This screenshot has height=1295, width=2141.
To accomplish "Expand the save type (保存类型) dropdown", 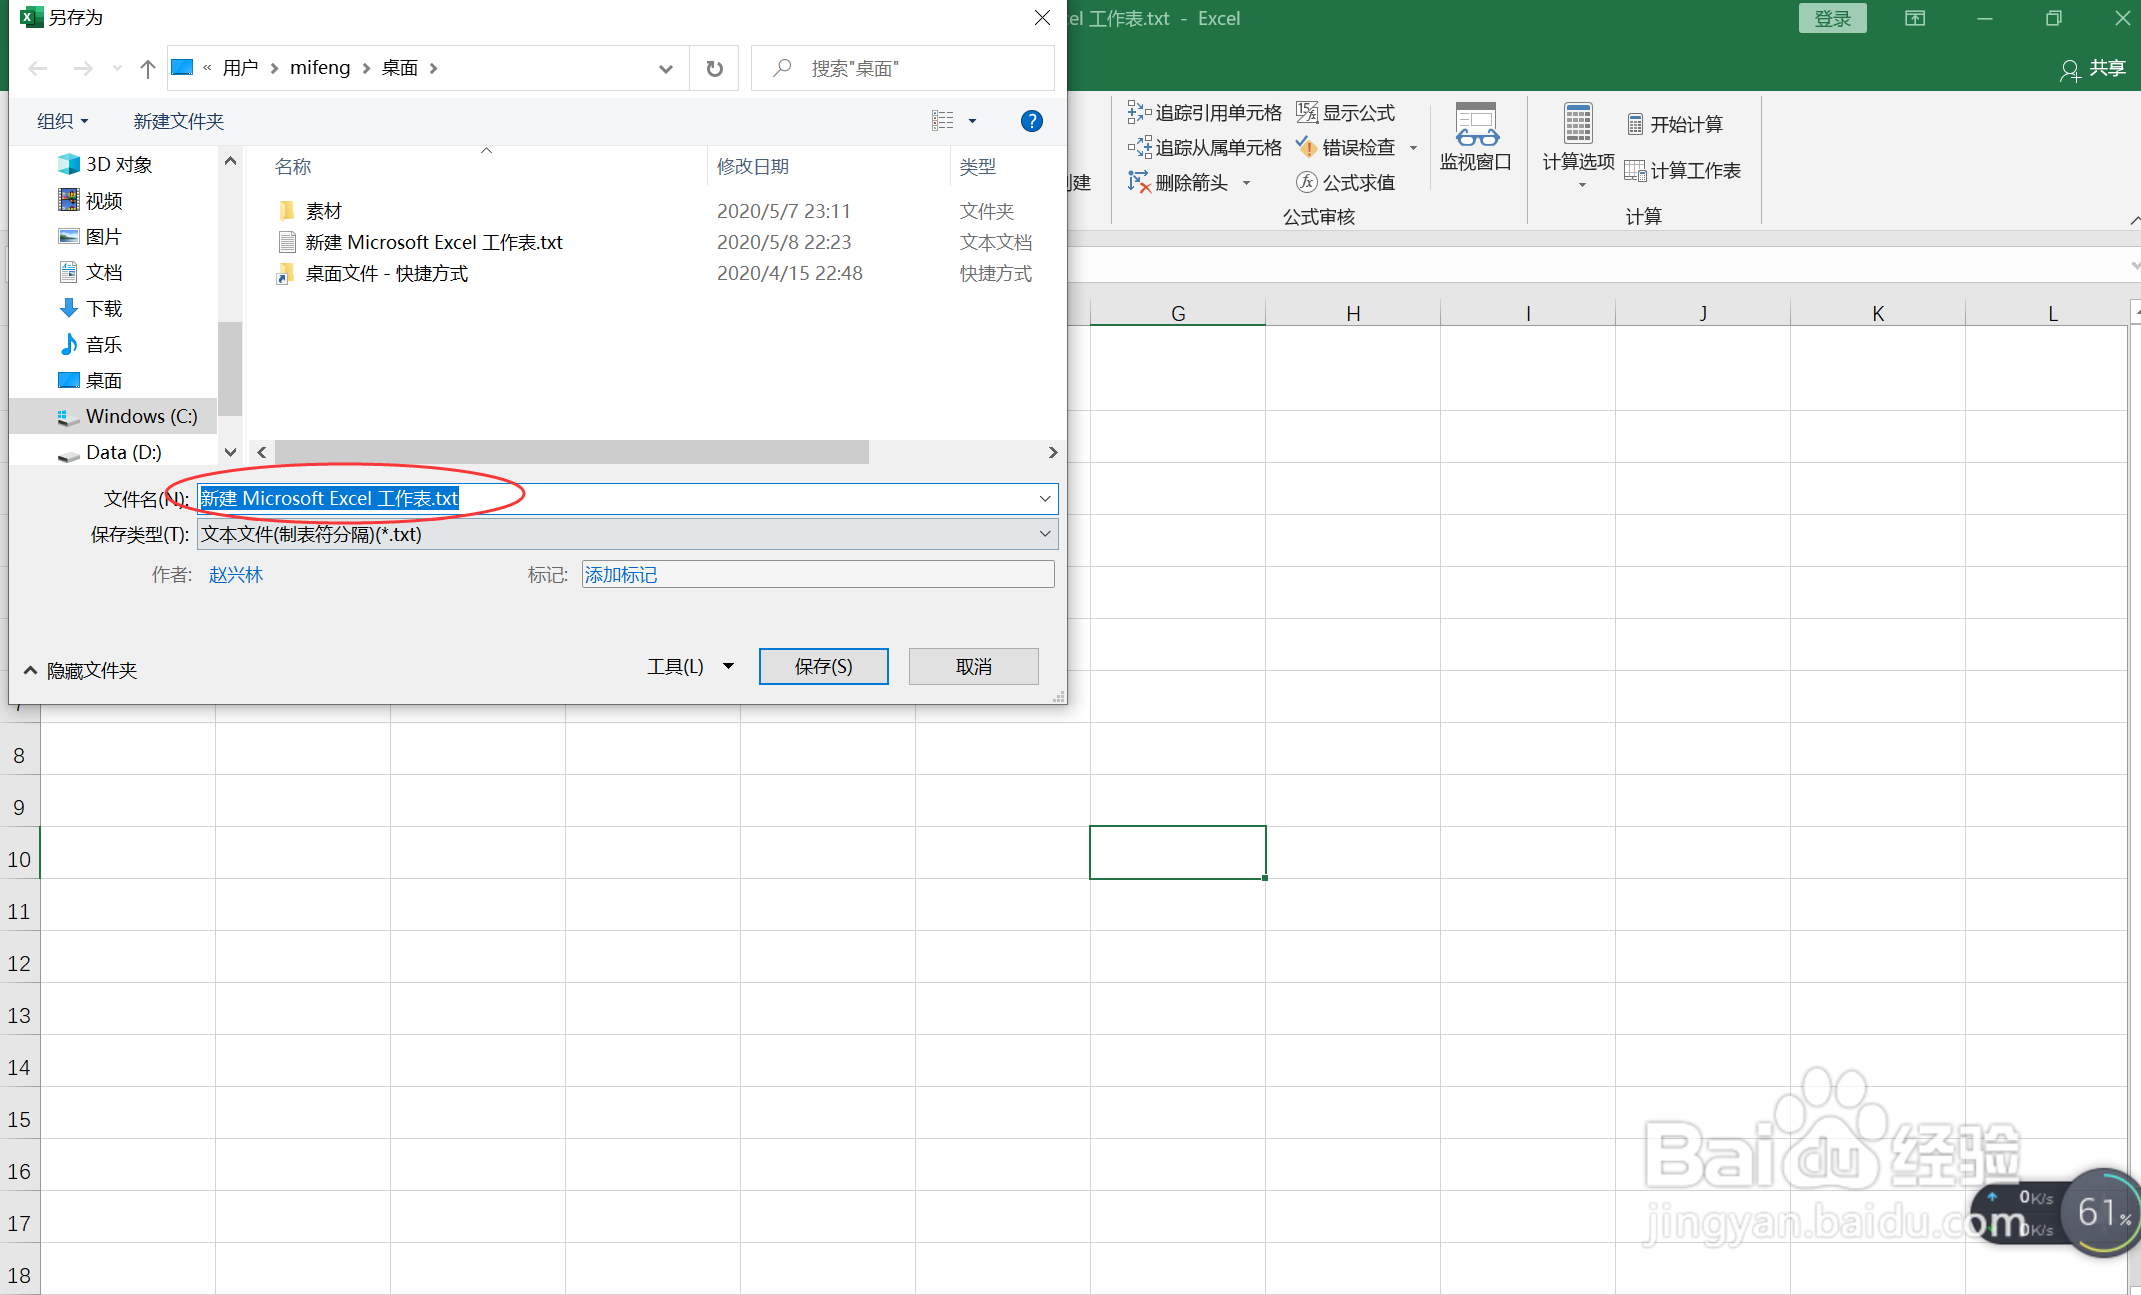I will click(1045, 534).
